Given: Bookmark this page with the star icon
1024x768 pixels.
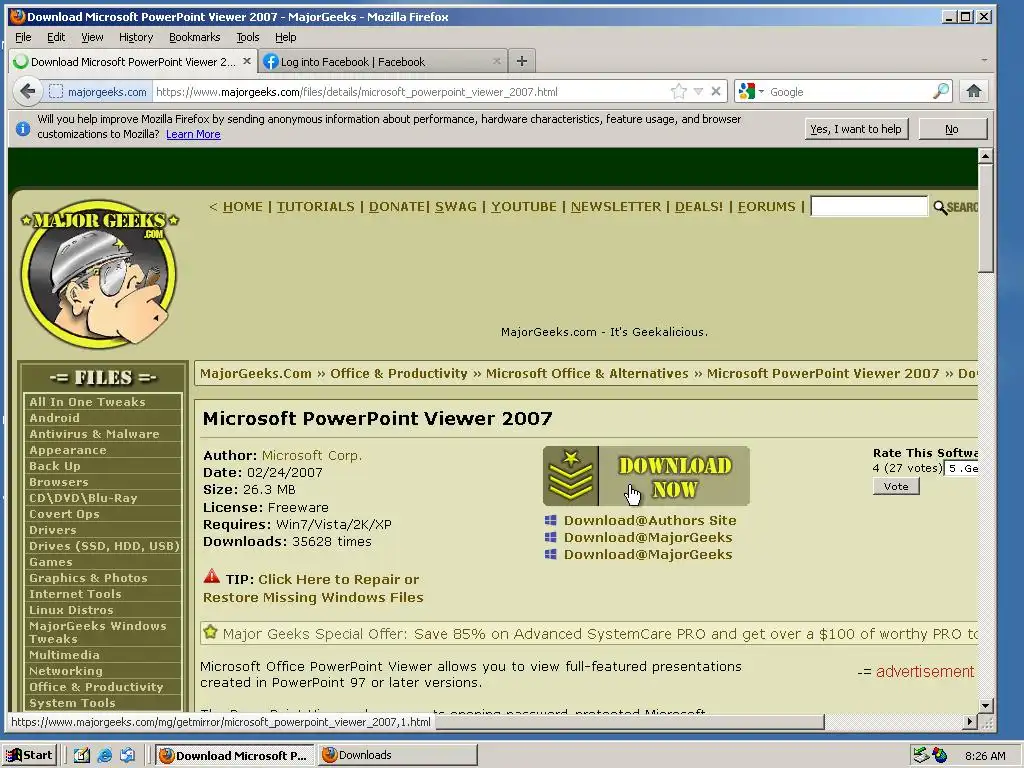Looking at the screenshot, I should (x=679, y=91).
